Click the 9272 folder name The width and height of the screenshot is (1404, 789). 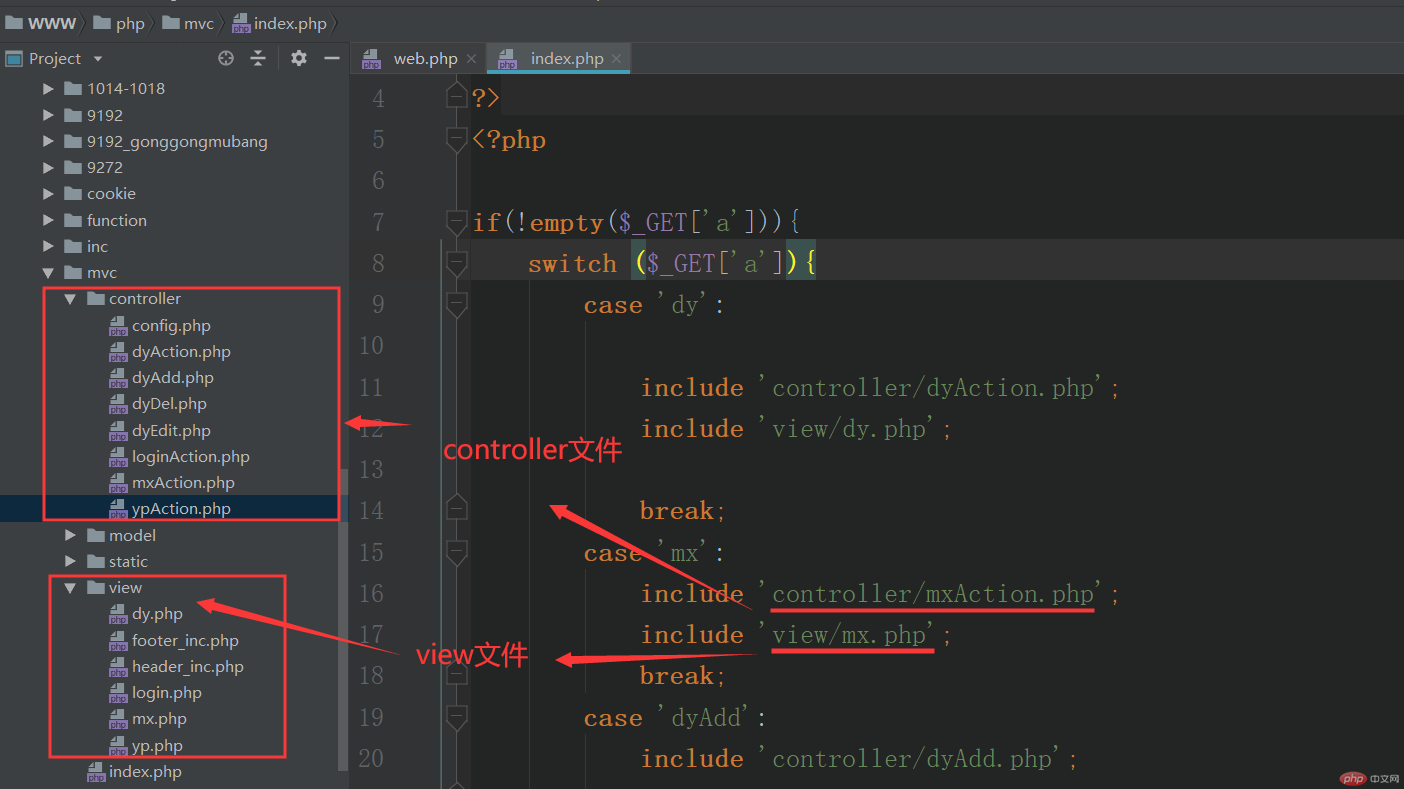click(105, 168)
